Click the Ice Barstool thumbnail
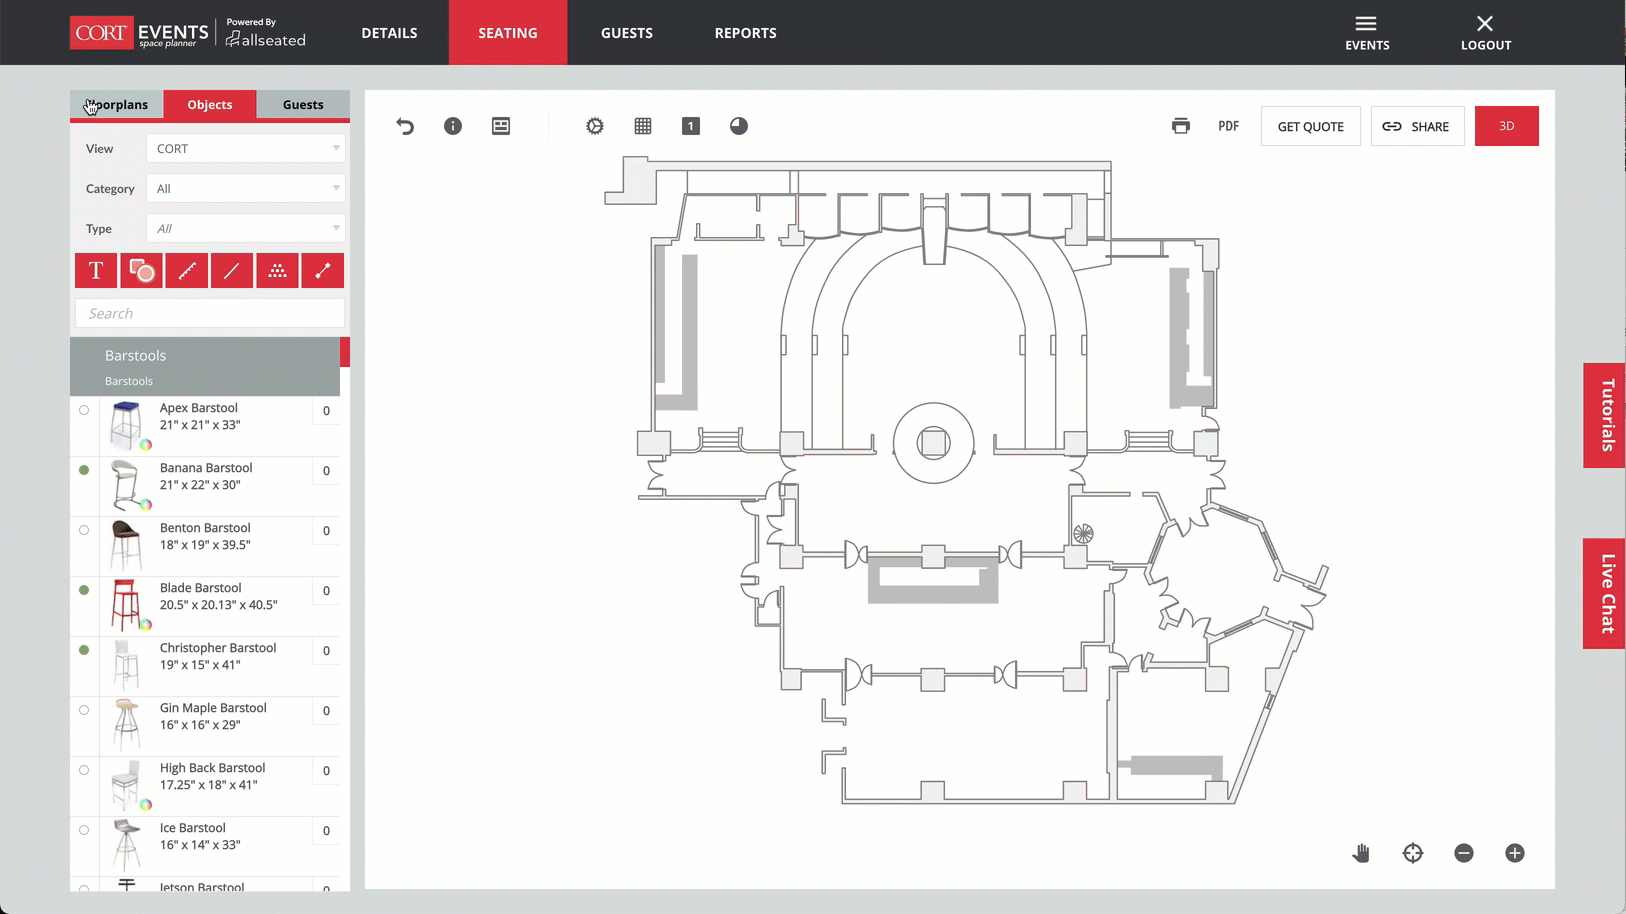 (x=126, y=845)
